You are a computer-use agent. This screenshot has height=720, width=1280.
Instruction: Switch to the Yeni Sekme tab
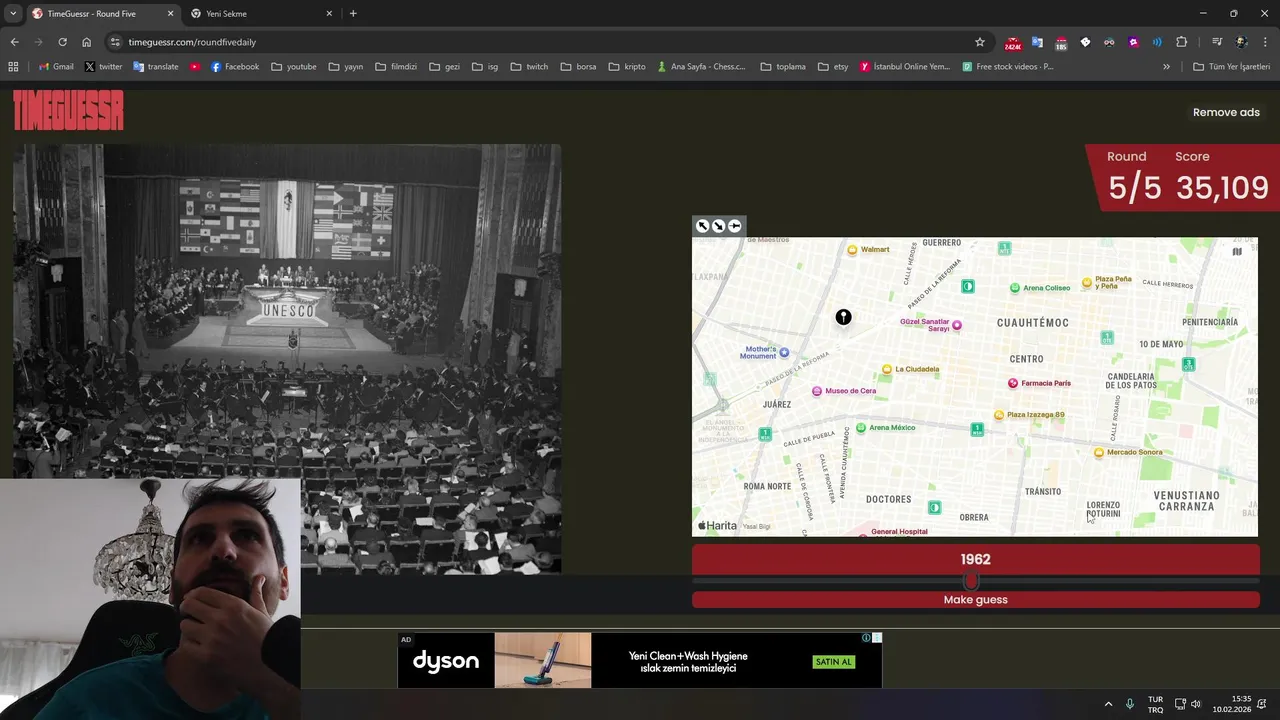(260, 14)
